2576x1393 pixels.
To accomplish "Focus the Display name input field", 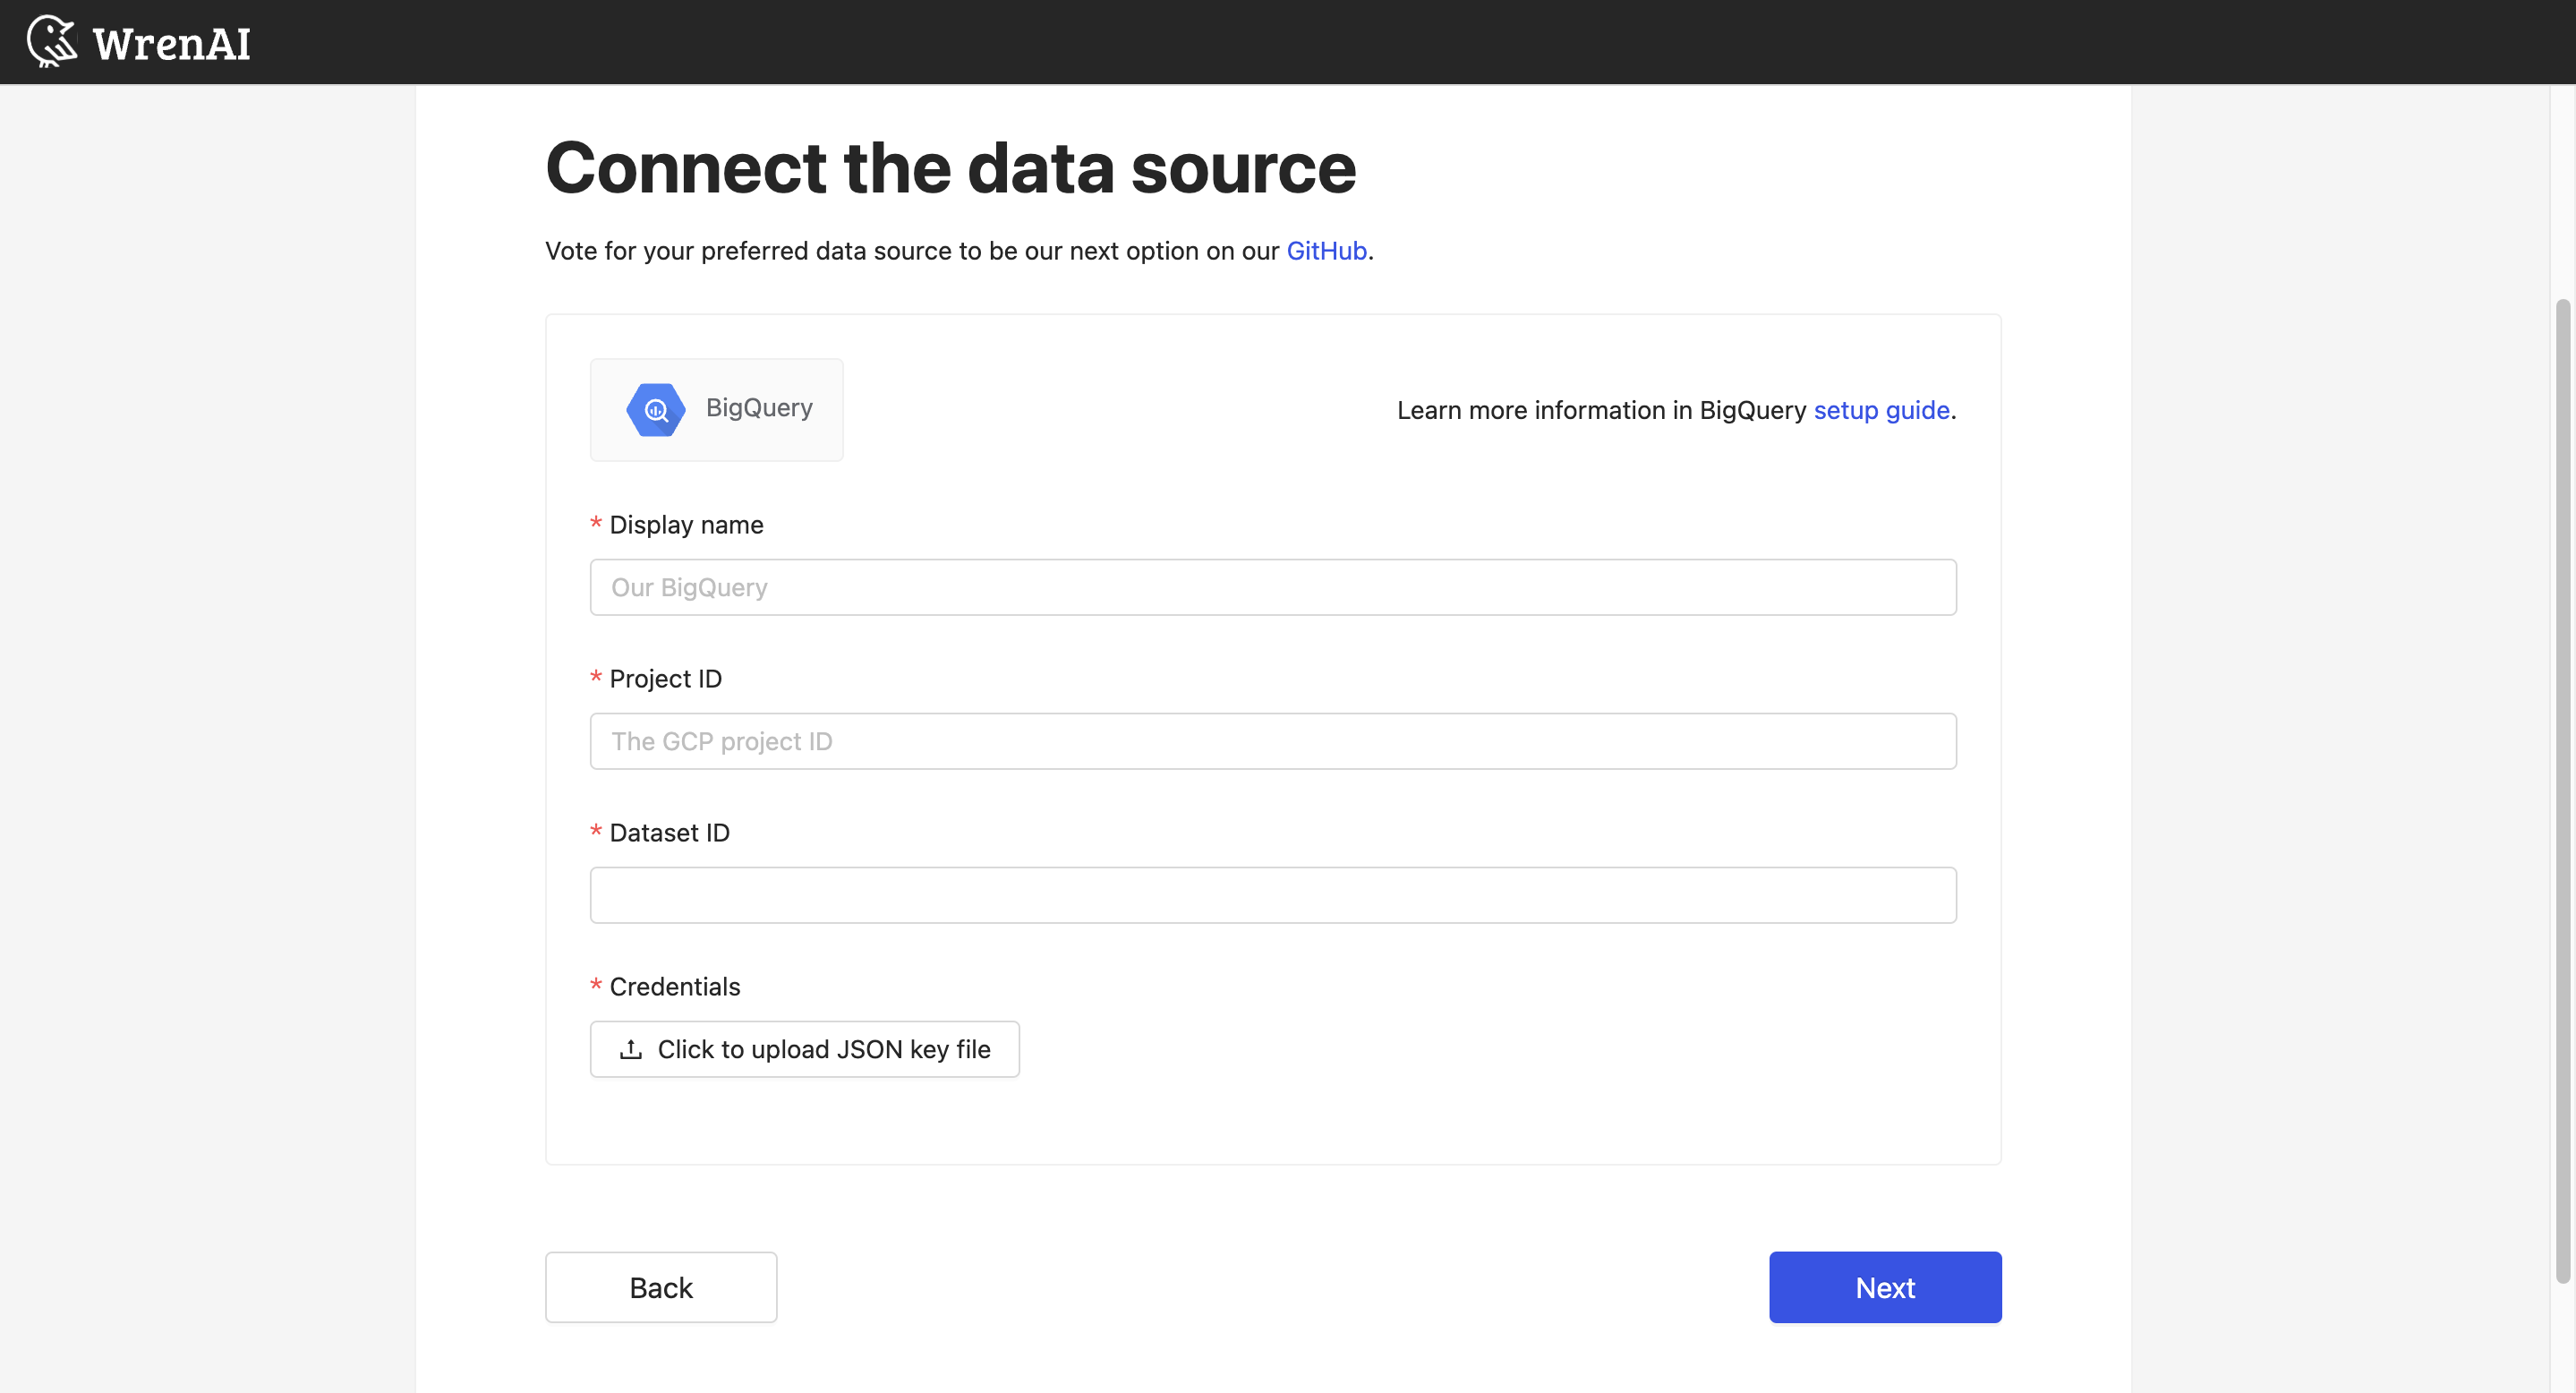I will click(1272, 587).
